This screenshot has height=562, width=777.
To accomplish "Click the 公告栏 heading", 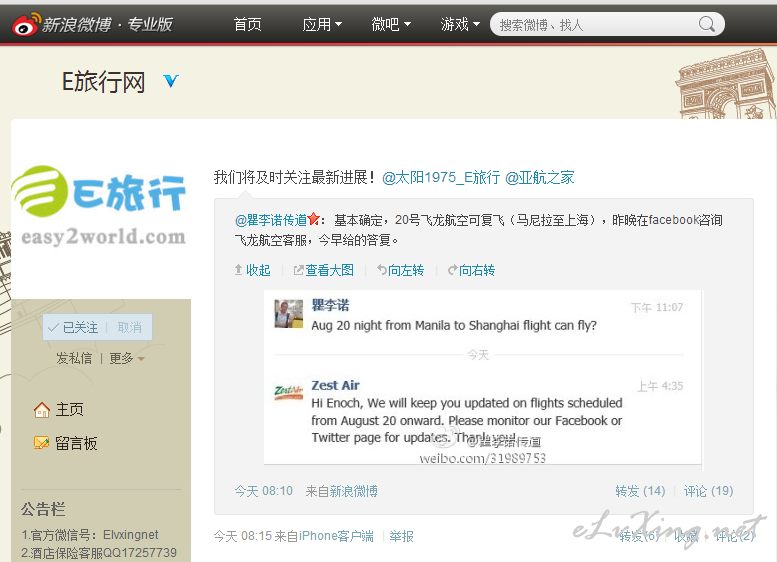I will [43, 509].
